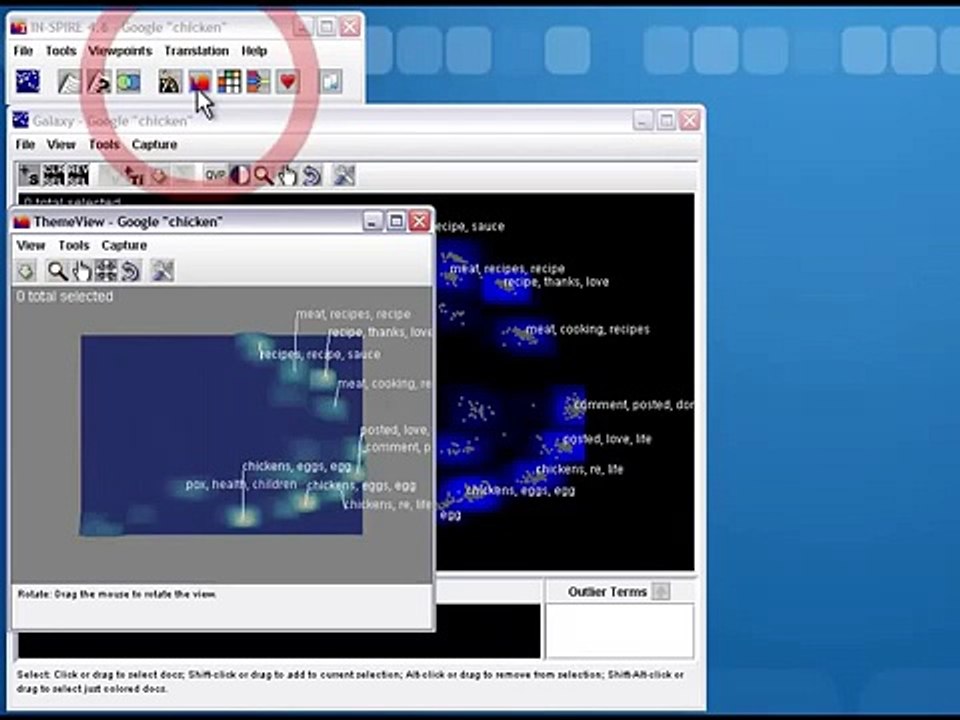The image size is (960, 720).
Task: Click the spiral reset icon in ThemeView toolbar
Action: [130, 271]
